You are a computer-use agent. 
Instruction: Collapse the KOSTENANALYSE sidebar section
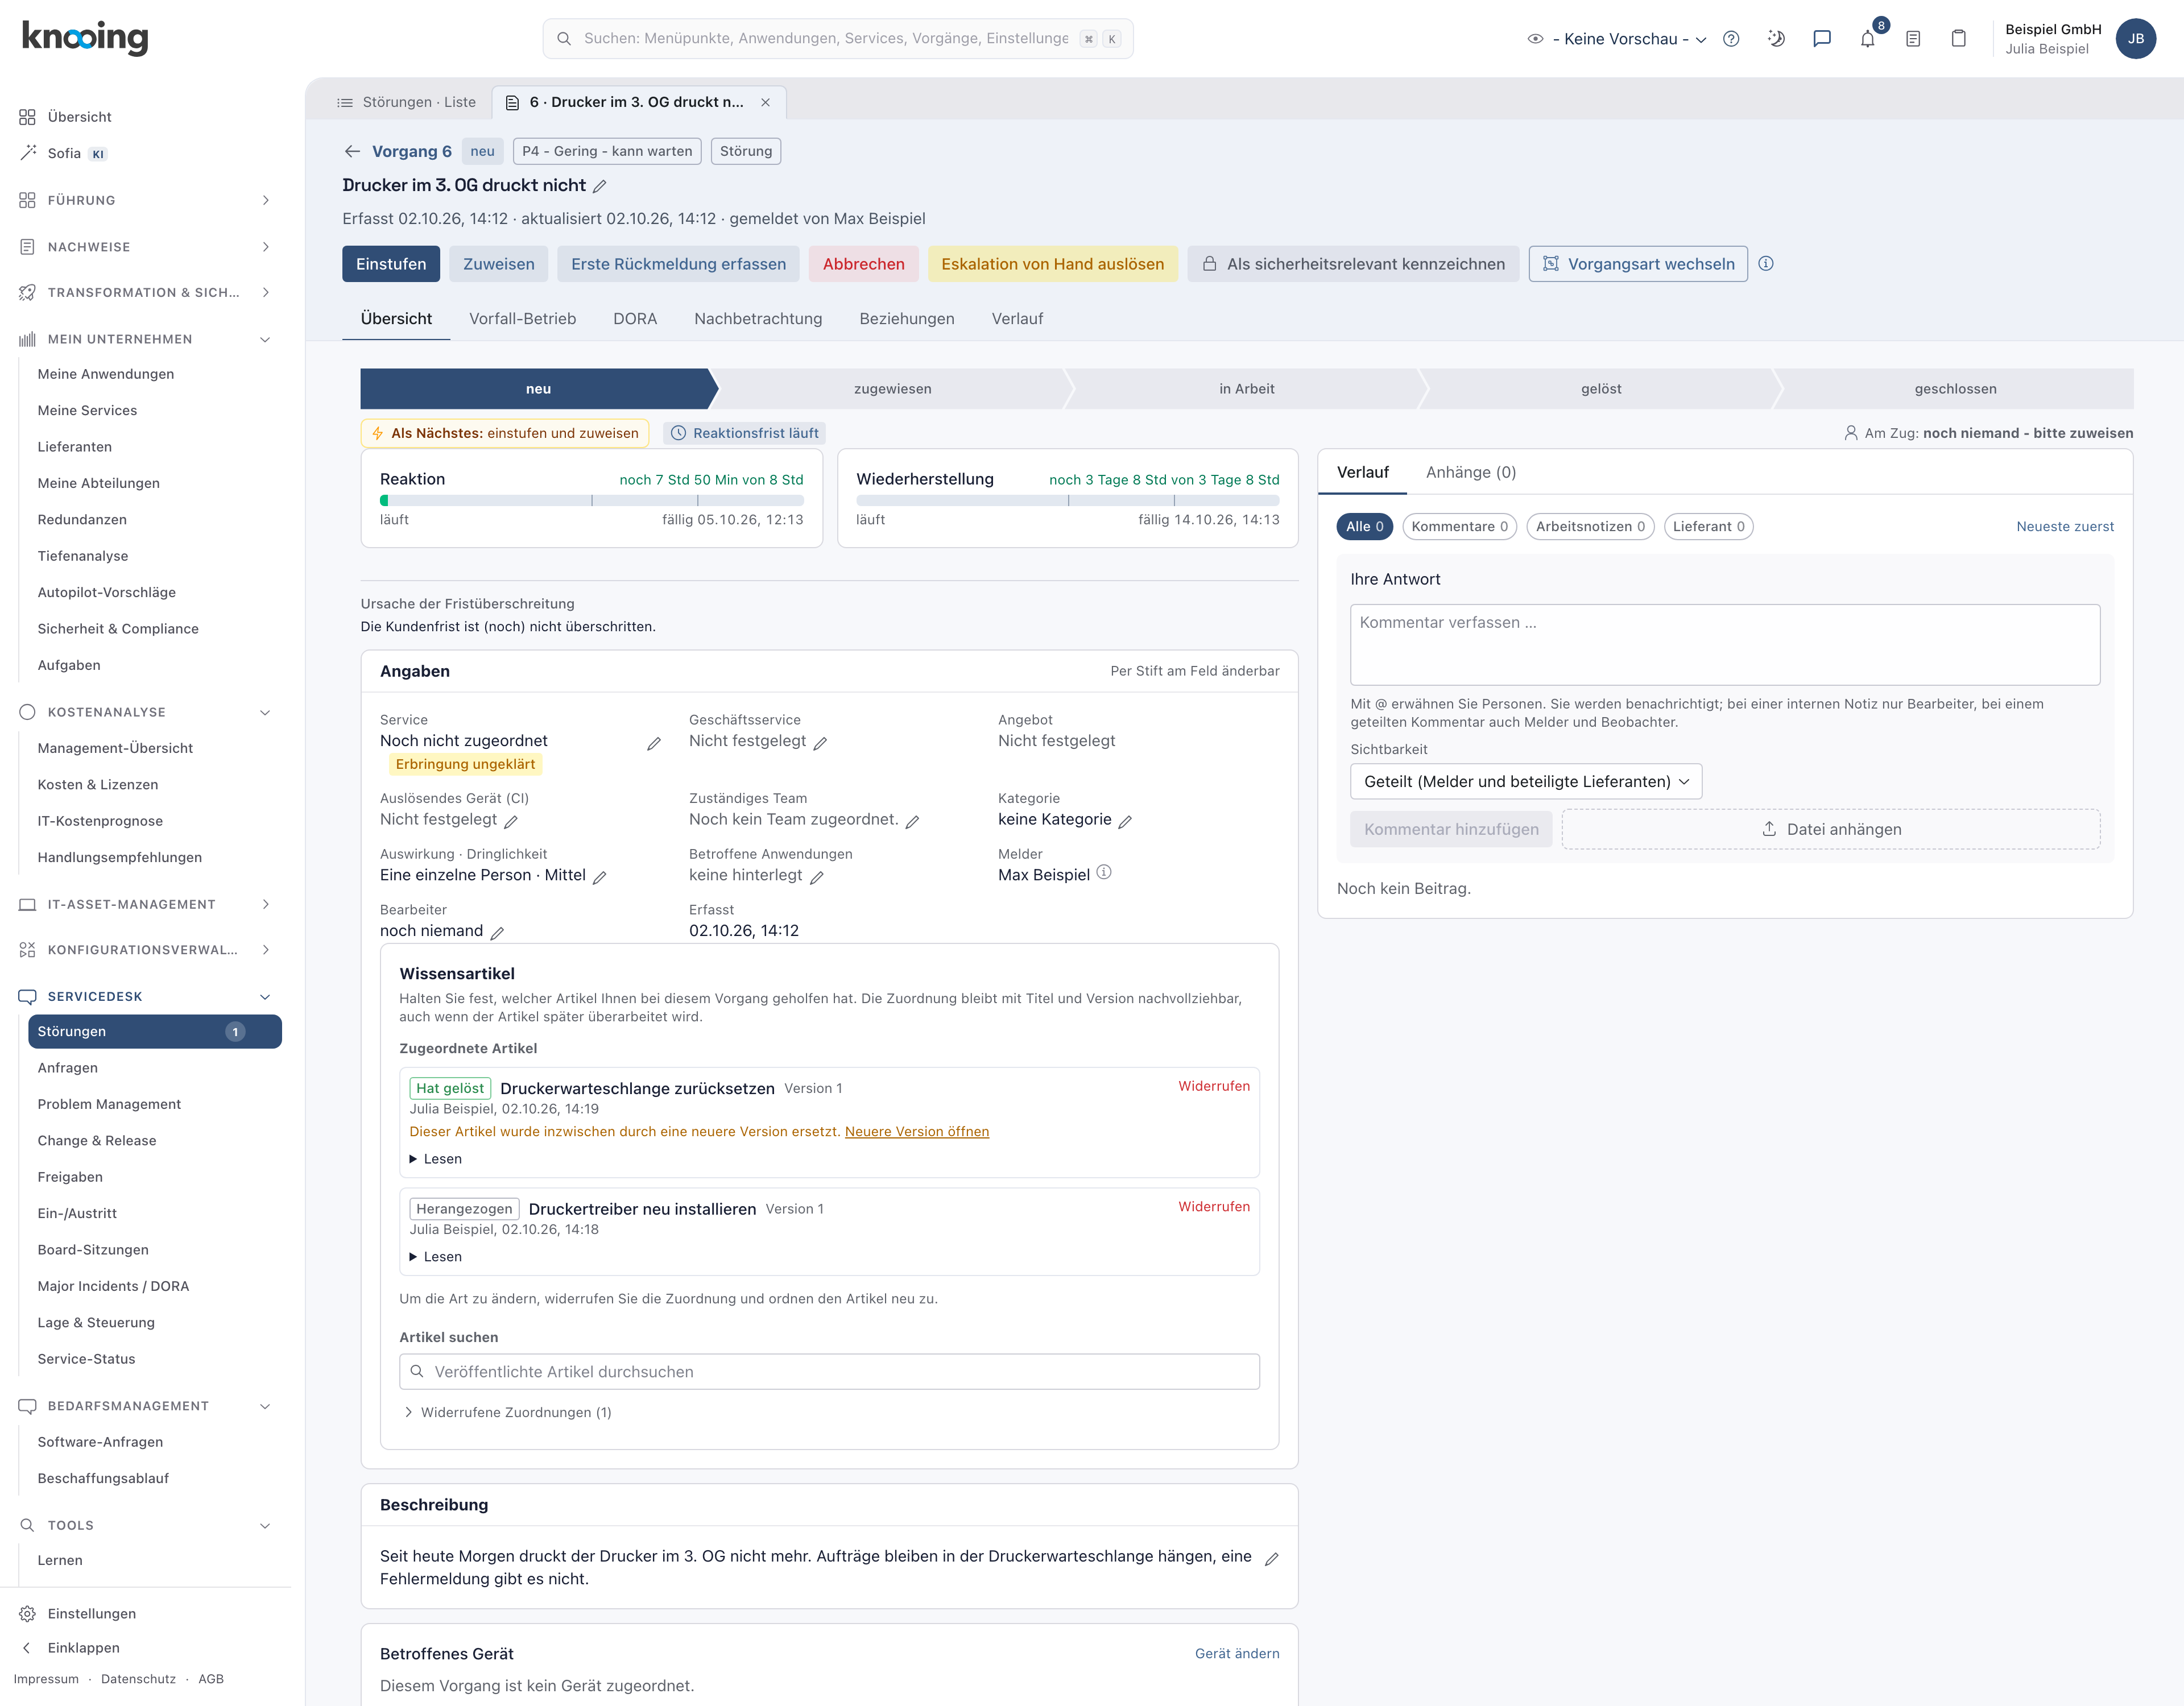(x=145, y=712)
